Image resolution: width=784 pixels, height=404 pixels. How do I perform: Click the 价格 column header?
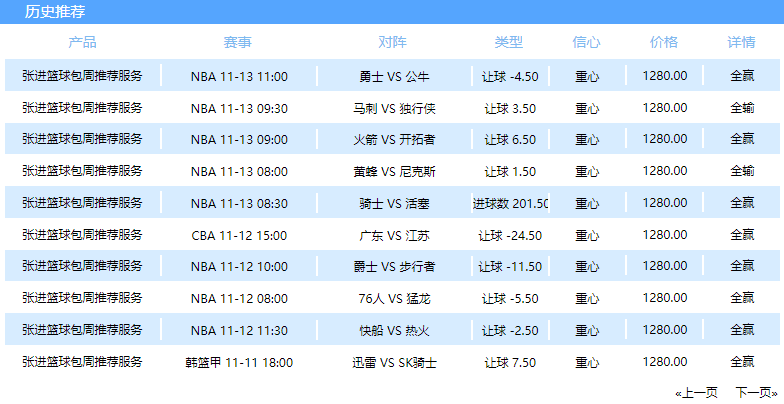[x=664, y=42]
